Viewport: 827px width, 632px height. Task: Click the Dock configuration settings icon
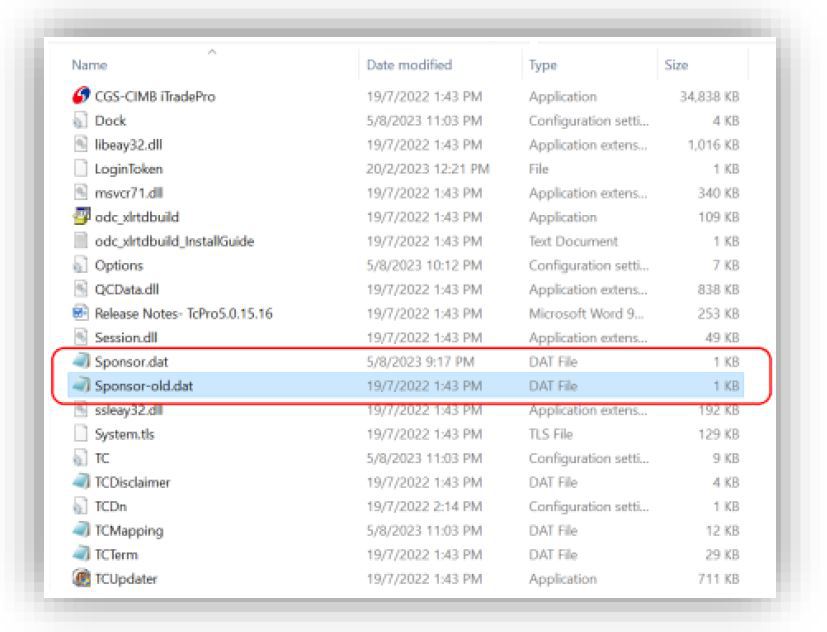click(x=81, y=121)
